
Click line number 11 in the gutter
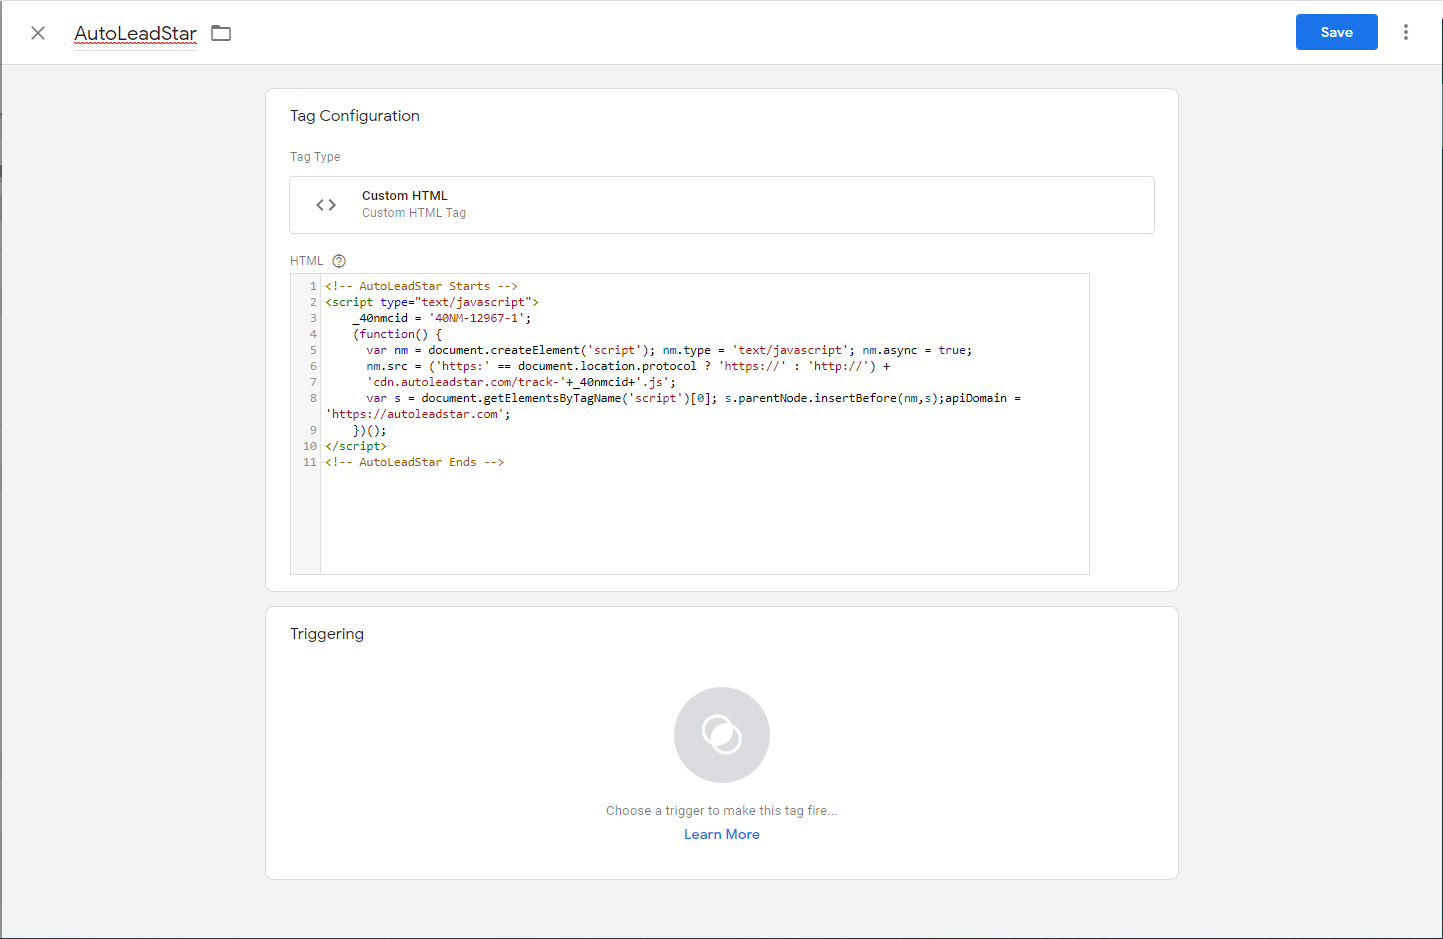310,461
